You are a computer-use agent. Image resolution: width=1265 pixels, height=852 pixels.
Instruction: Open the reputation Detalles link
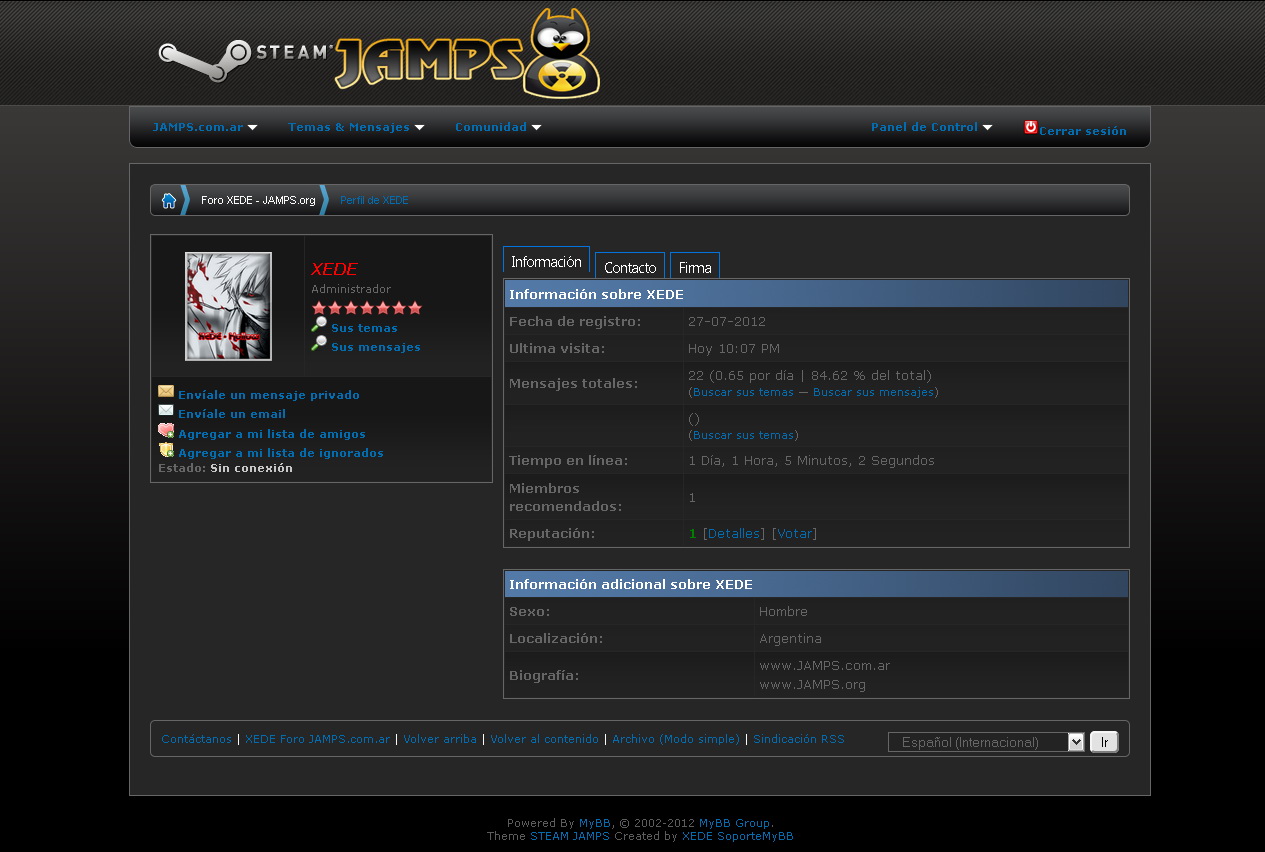coord(734,534)
